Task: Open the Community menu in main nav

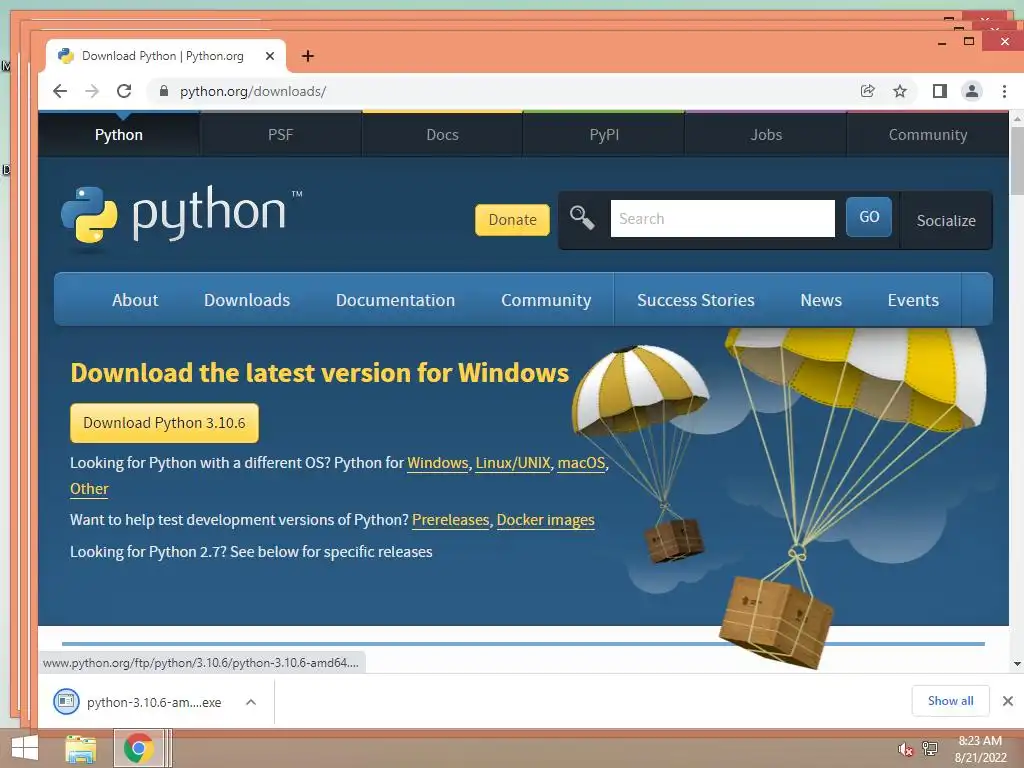Action: pyautogui.click(x=546, y=300)
